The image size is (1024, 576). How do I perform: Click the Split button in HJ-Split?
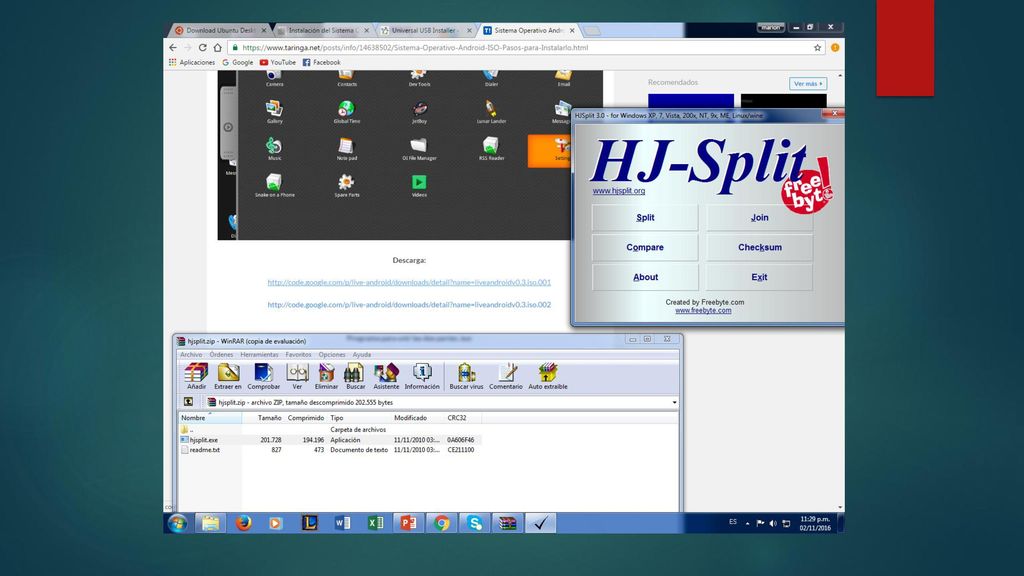click(x=645, y=217)
